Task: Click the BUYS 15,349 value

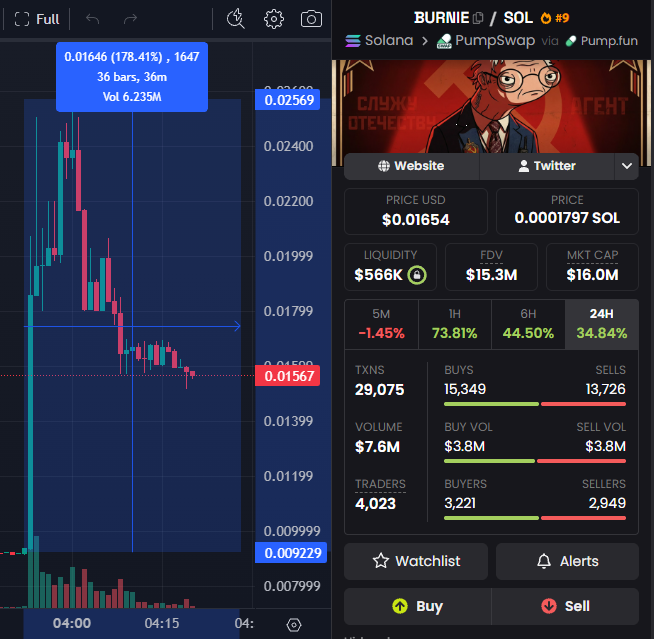Action: tap(465, 389)
